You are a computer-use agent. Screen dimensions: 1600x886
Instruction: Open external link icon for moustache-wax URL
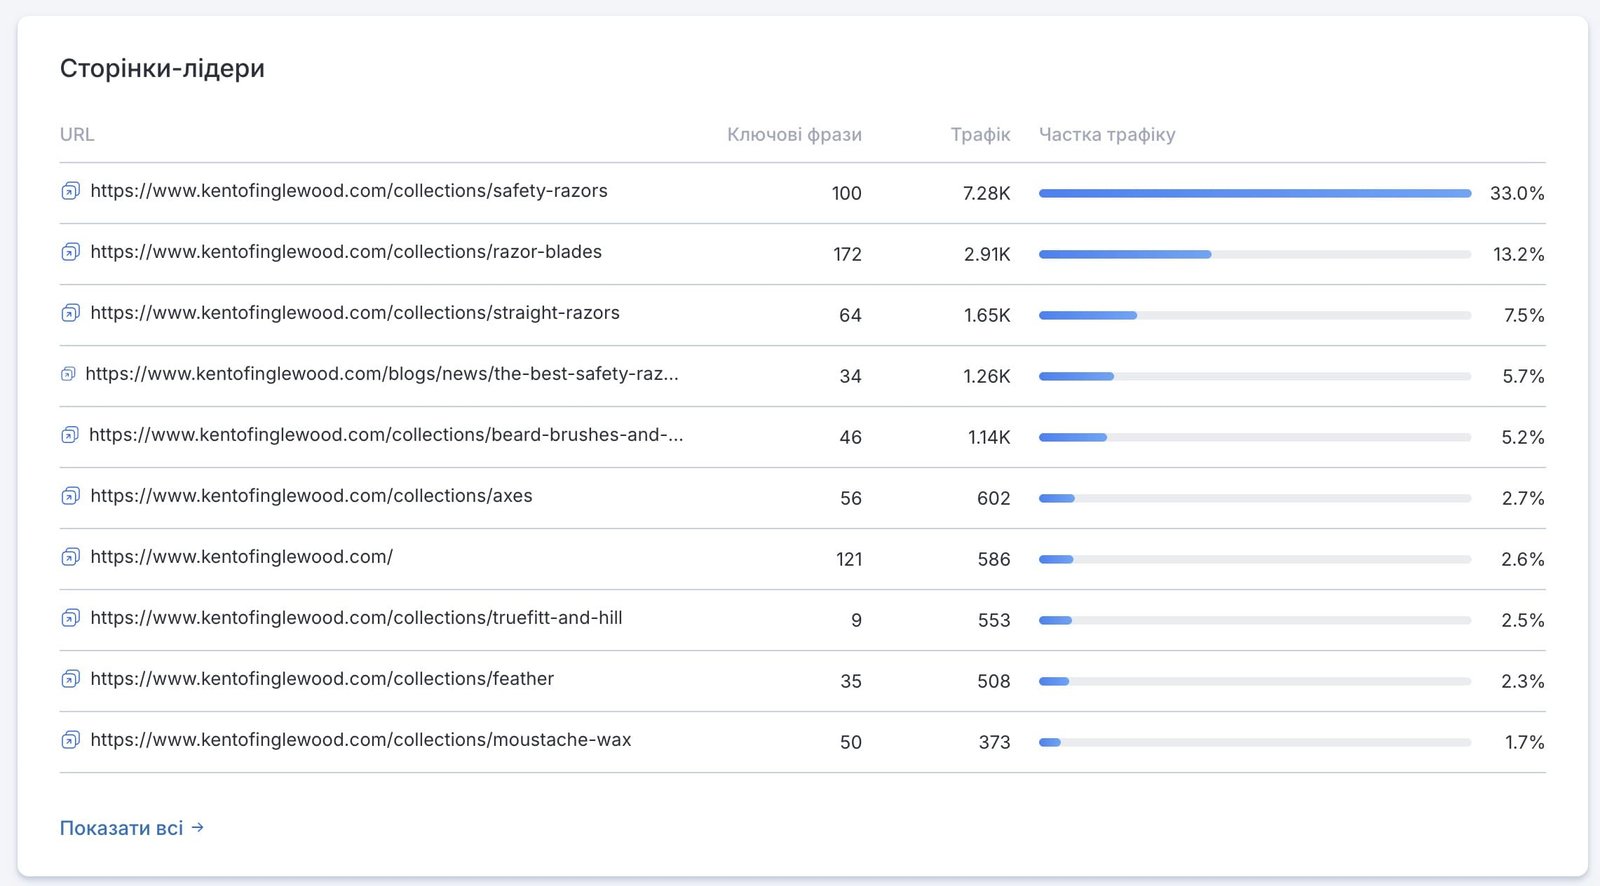pos(70,740)
